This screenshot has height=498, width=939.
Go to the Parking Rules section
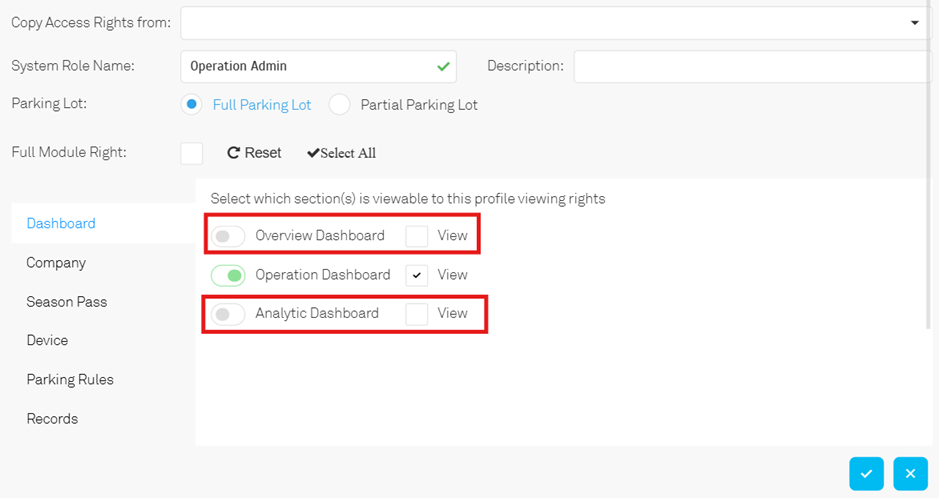pos(70,379)
